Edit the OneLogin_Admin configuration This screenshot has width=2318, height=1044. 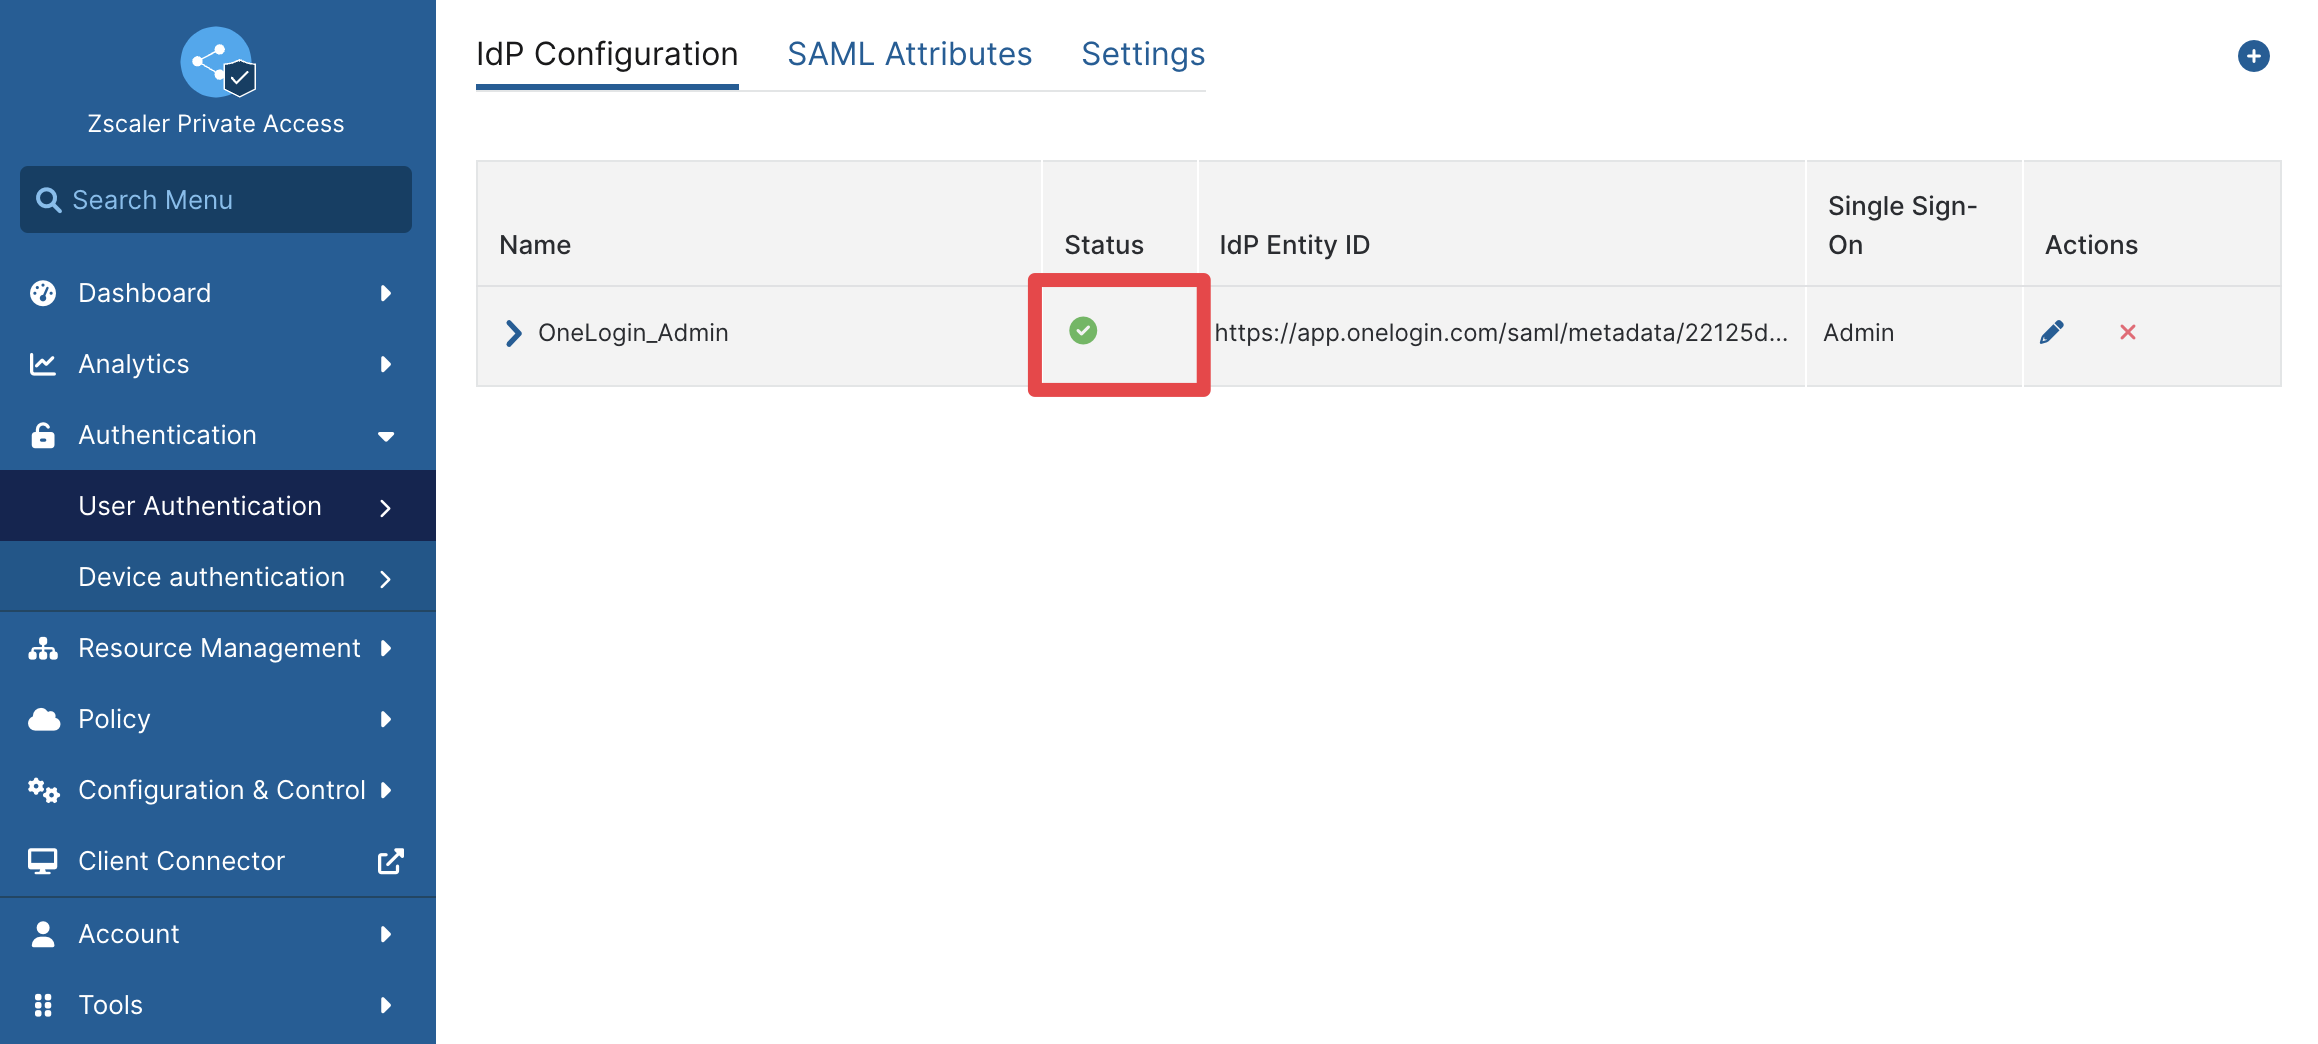(x=2052, y=332)
